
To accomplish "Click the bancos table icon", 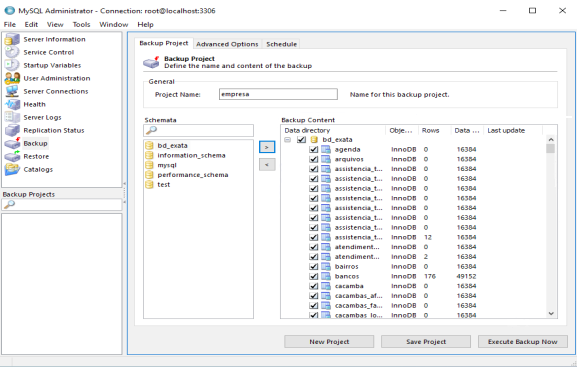I will tap(326, 276).
